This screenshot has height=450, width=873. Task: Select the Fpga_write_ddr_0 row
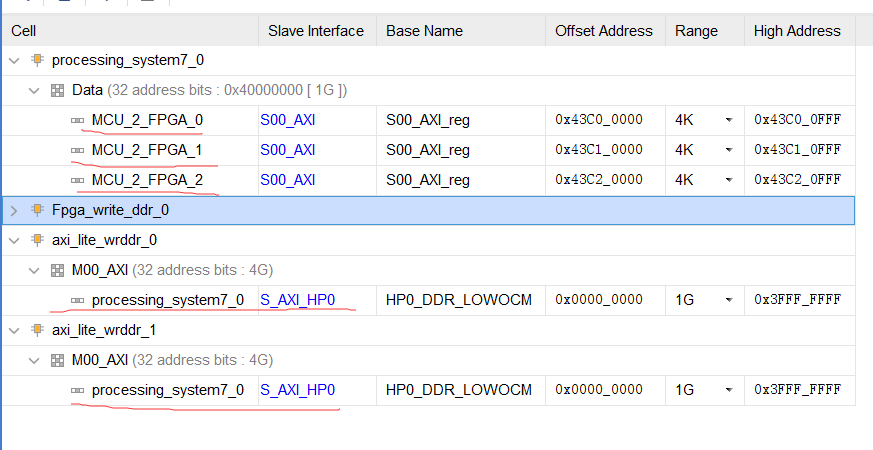coord(429,211)
